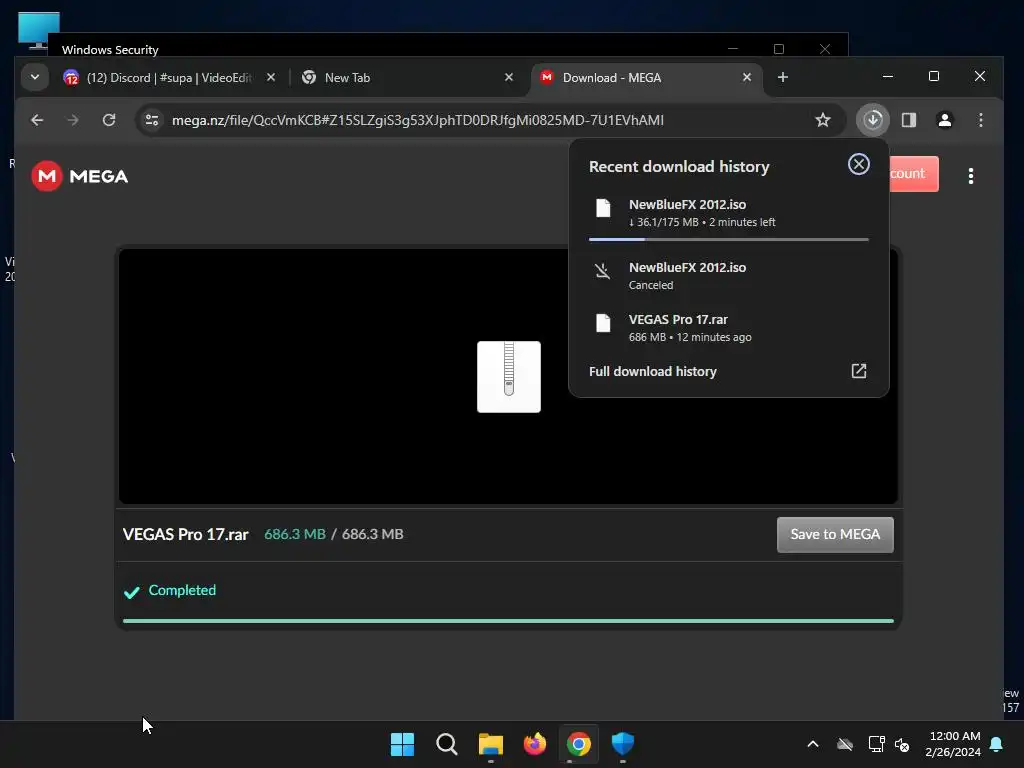
Task: Click the MEGA logo
Action: tap(80, 176)
